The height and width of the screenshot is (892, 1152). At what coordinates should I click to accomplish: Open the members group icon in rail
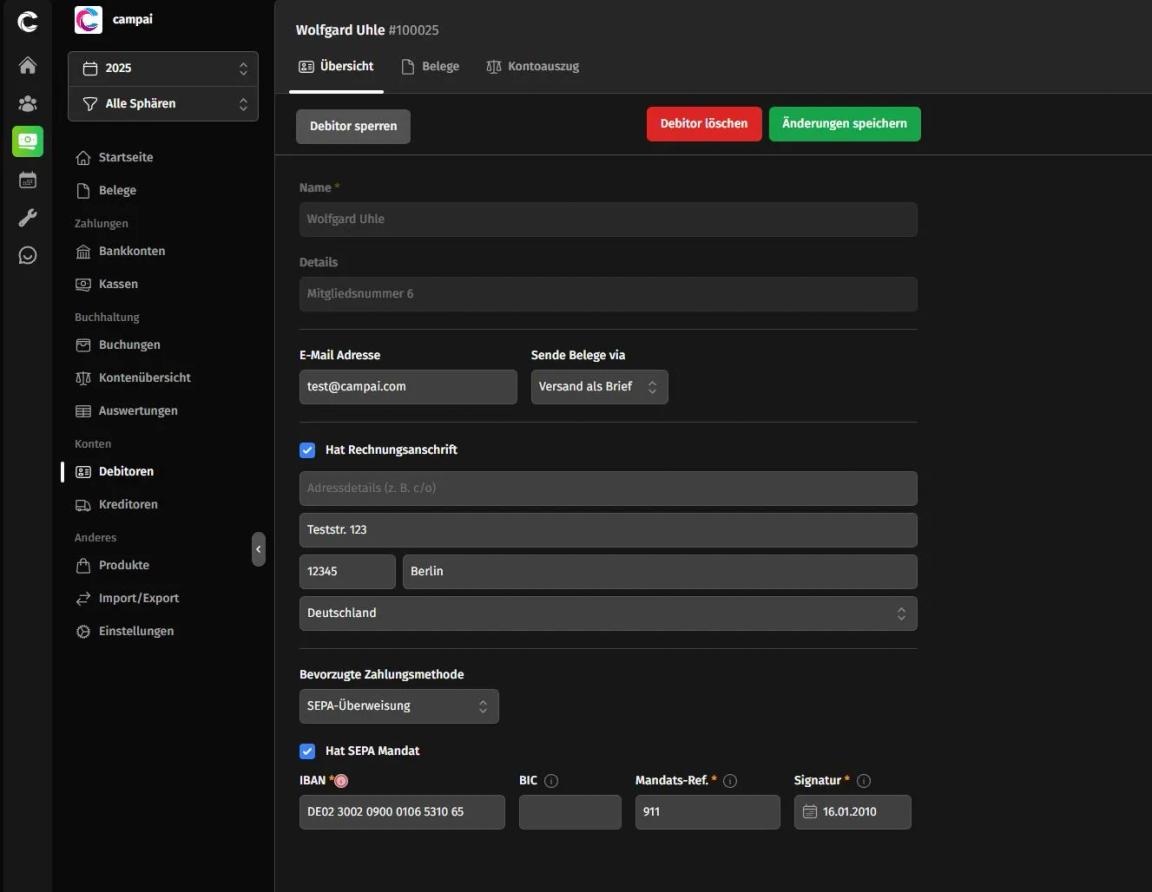[27, 104]
